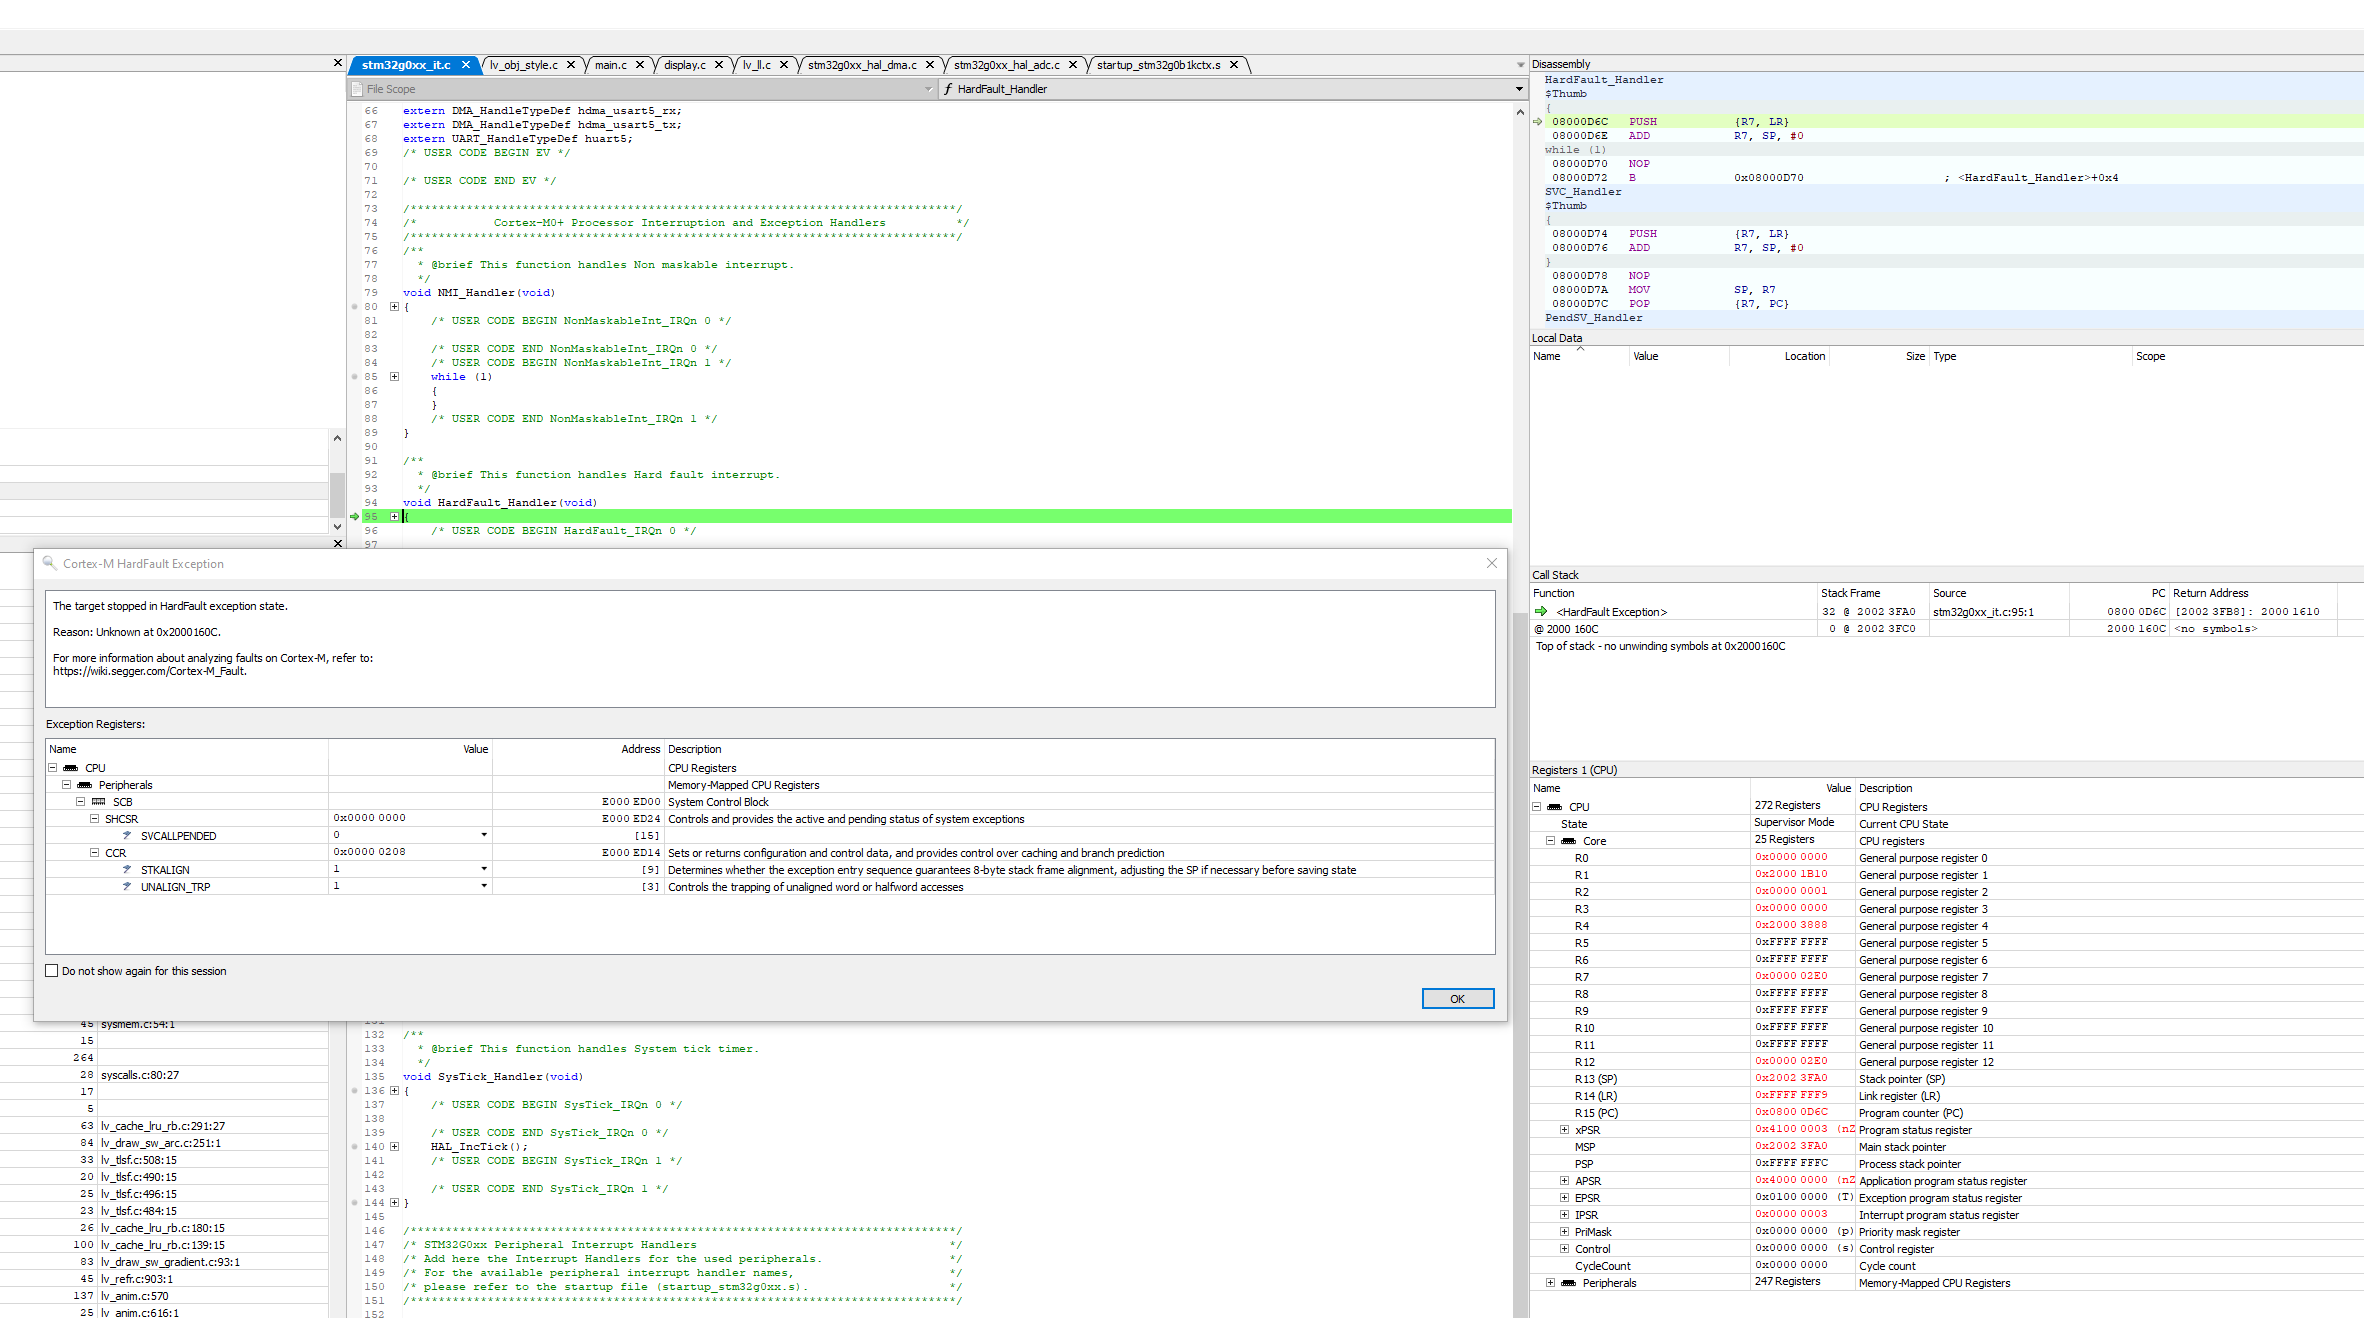Click the CPU icon in Exception Registers tree
2364x1318 pixels.
pos(70,767)
